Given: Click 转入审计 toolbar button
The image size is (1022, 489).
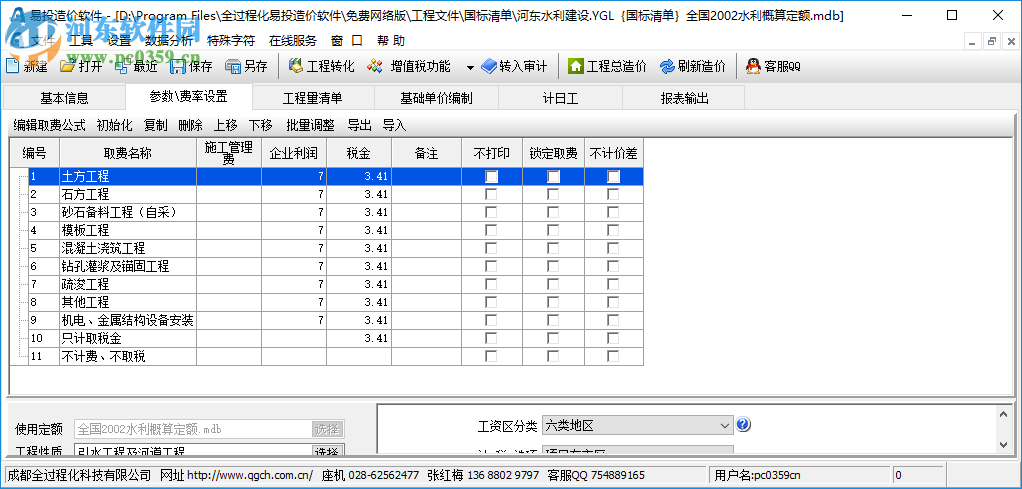Looking at the screenshot, I should pyautogui.click(x=514, y=67).
